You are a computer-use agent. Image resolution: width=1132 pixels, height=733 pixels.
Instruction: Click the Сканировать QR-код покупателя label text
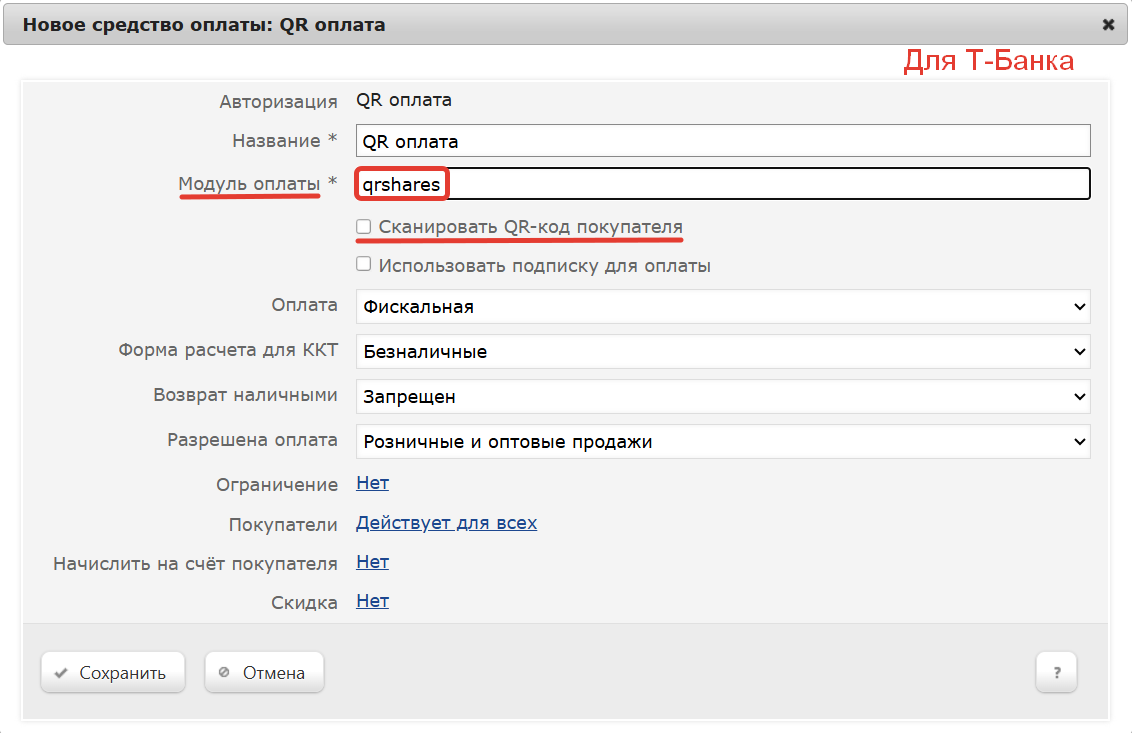530,227
